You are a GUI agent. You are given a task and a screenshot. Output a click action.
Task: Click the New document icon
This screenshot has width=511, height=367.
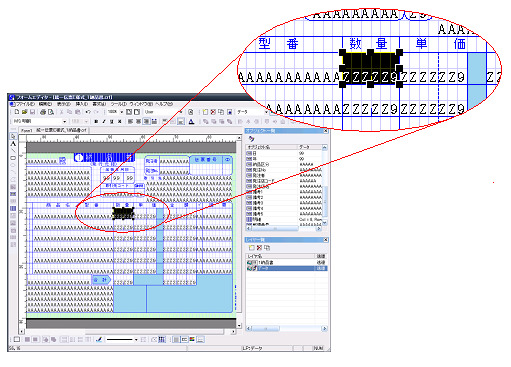tap(17, 112)
